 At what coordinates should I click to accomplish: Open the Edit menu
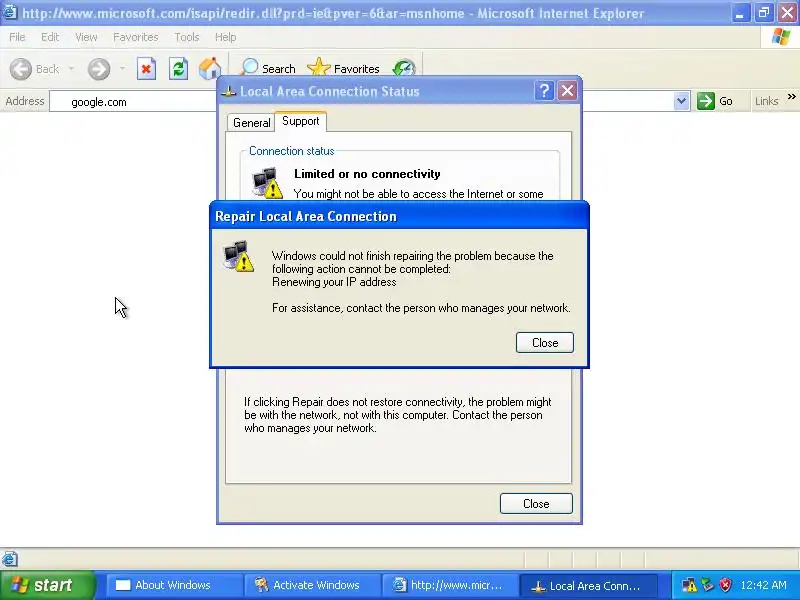50,37
